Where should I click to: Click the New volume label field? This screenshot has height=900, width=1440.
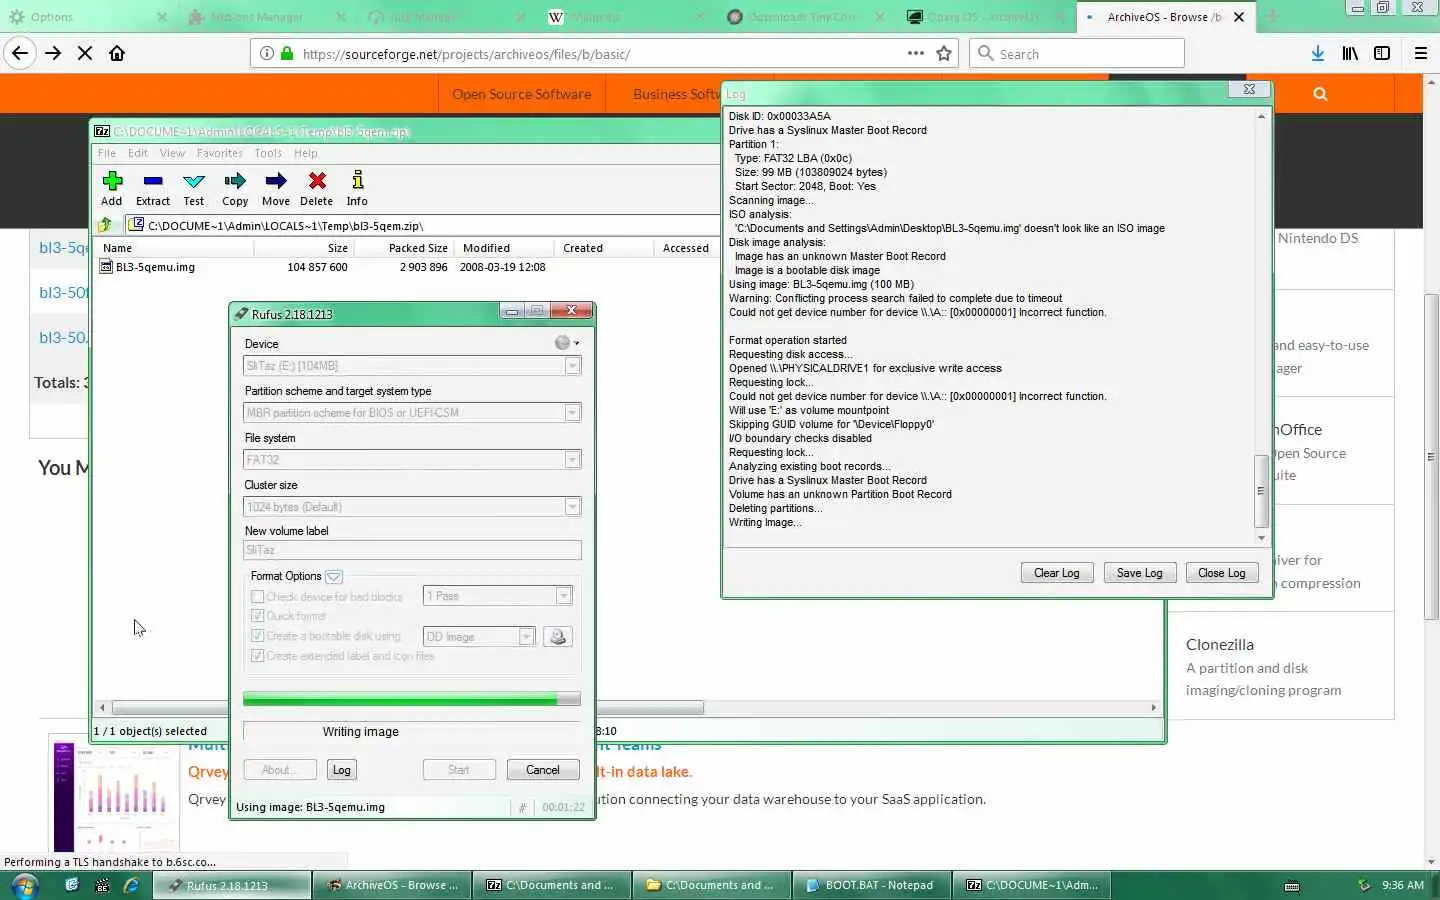coord(412,550)
